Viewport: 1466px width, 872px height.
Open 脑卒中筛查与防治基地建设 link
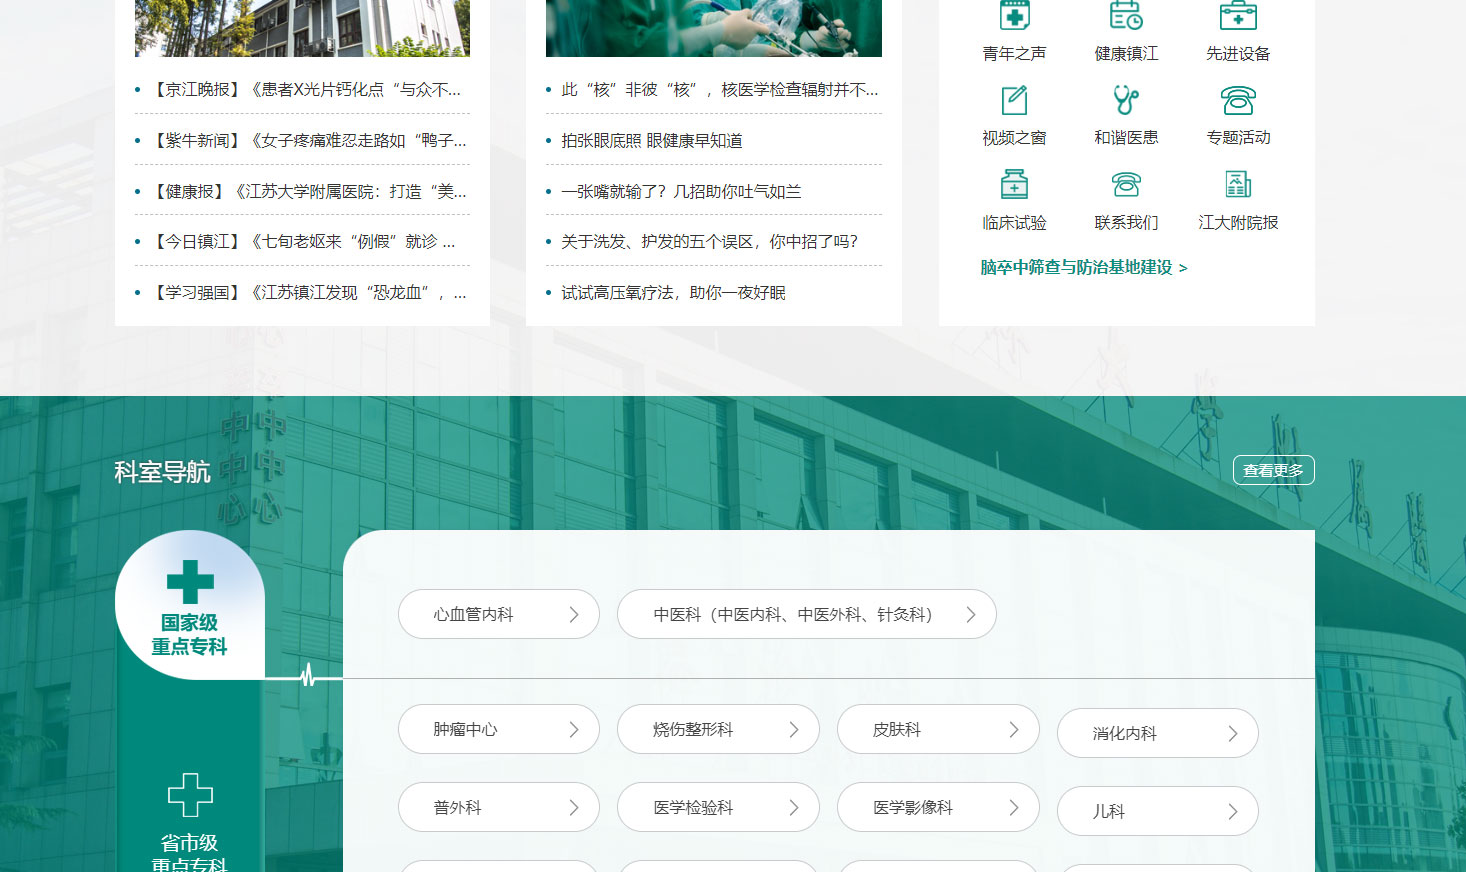[x=1084, y=267]
